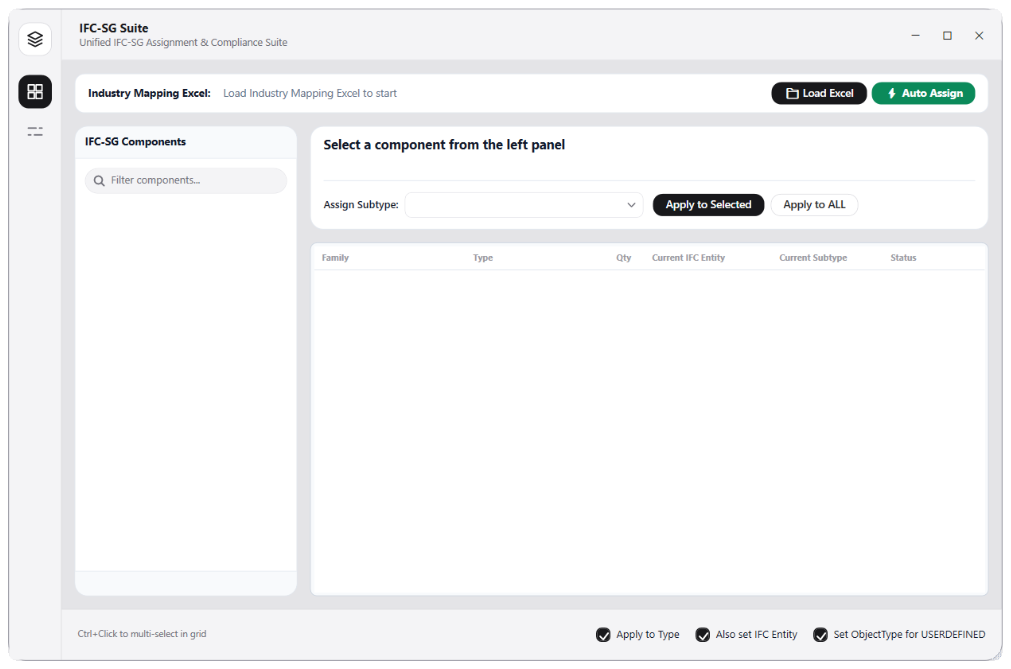The height and width of the screenshot is (669, 1011).
Task: Click 'Ctrl+Click to multi-select in grid' hint
Action: click(142, 634)
